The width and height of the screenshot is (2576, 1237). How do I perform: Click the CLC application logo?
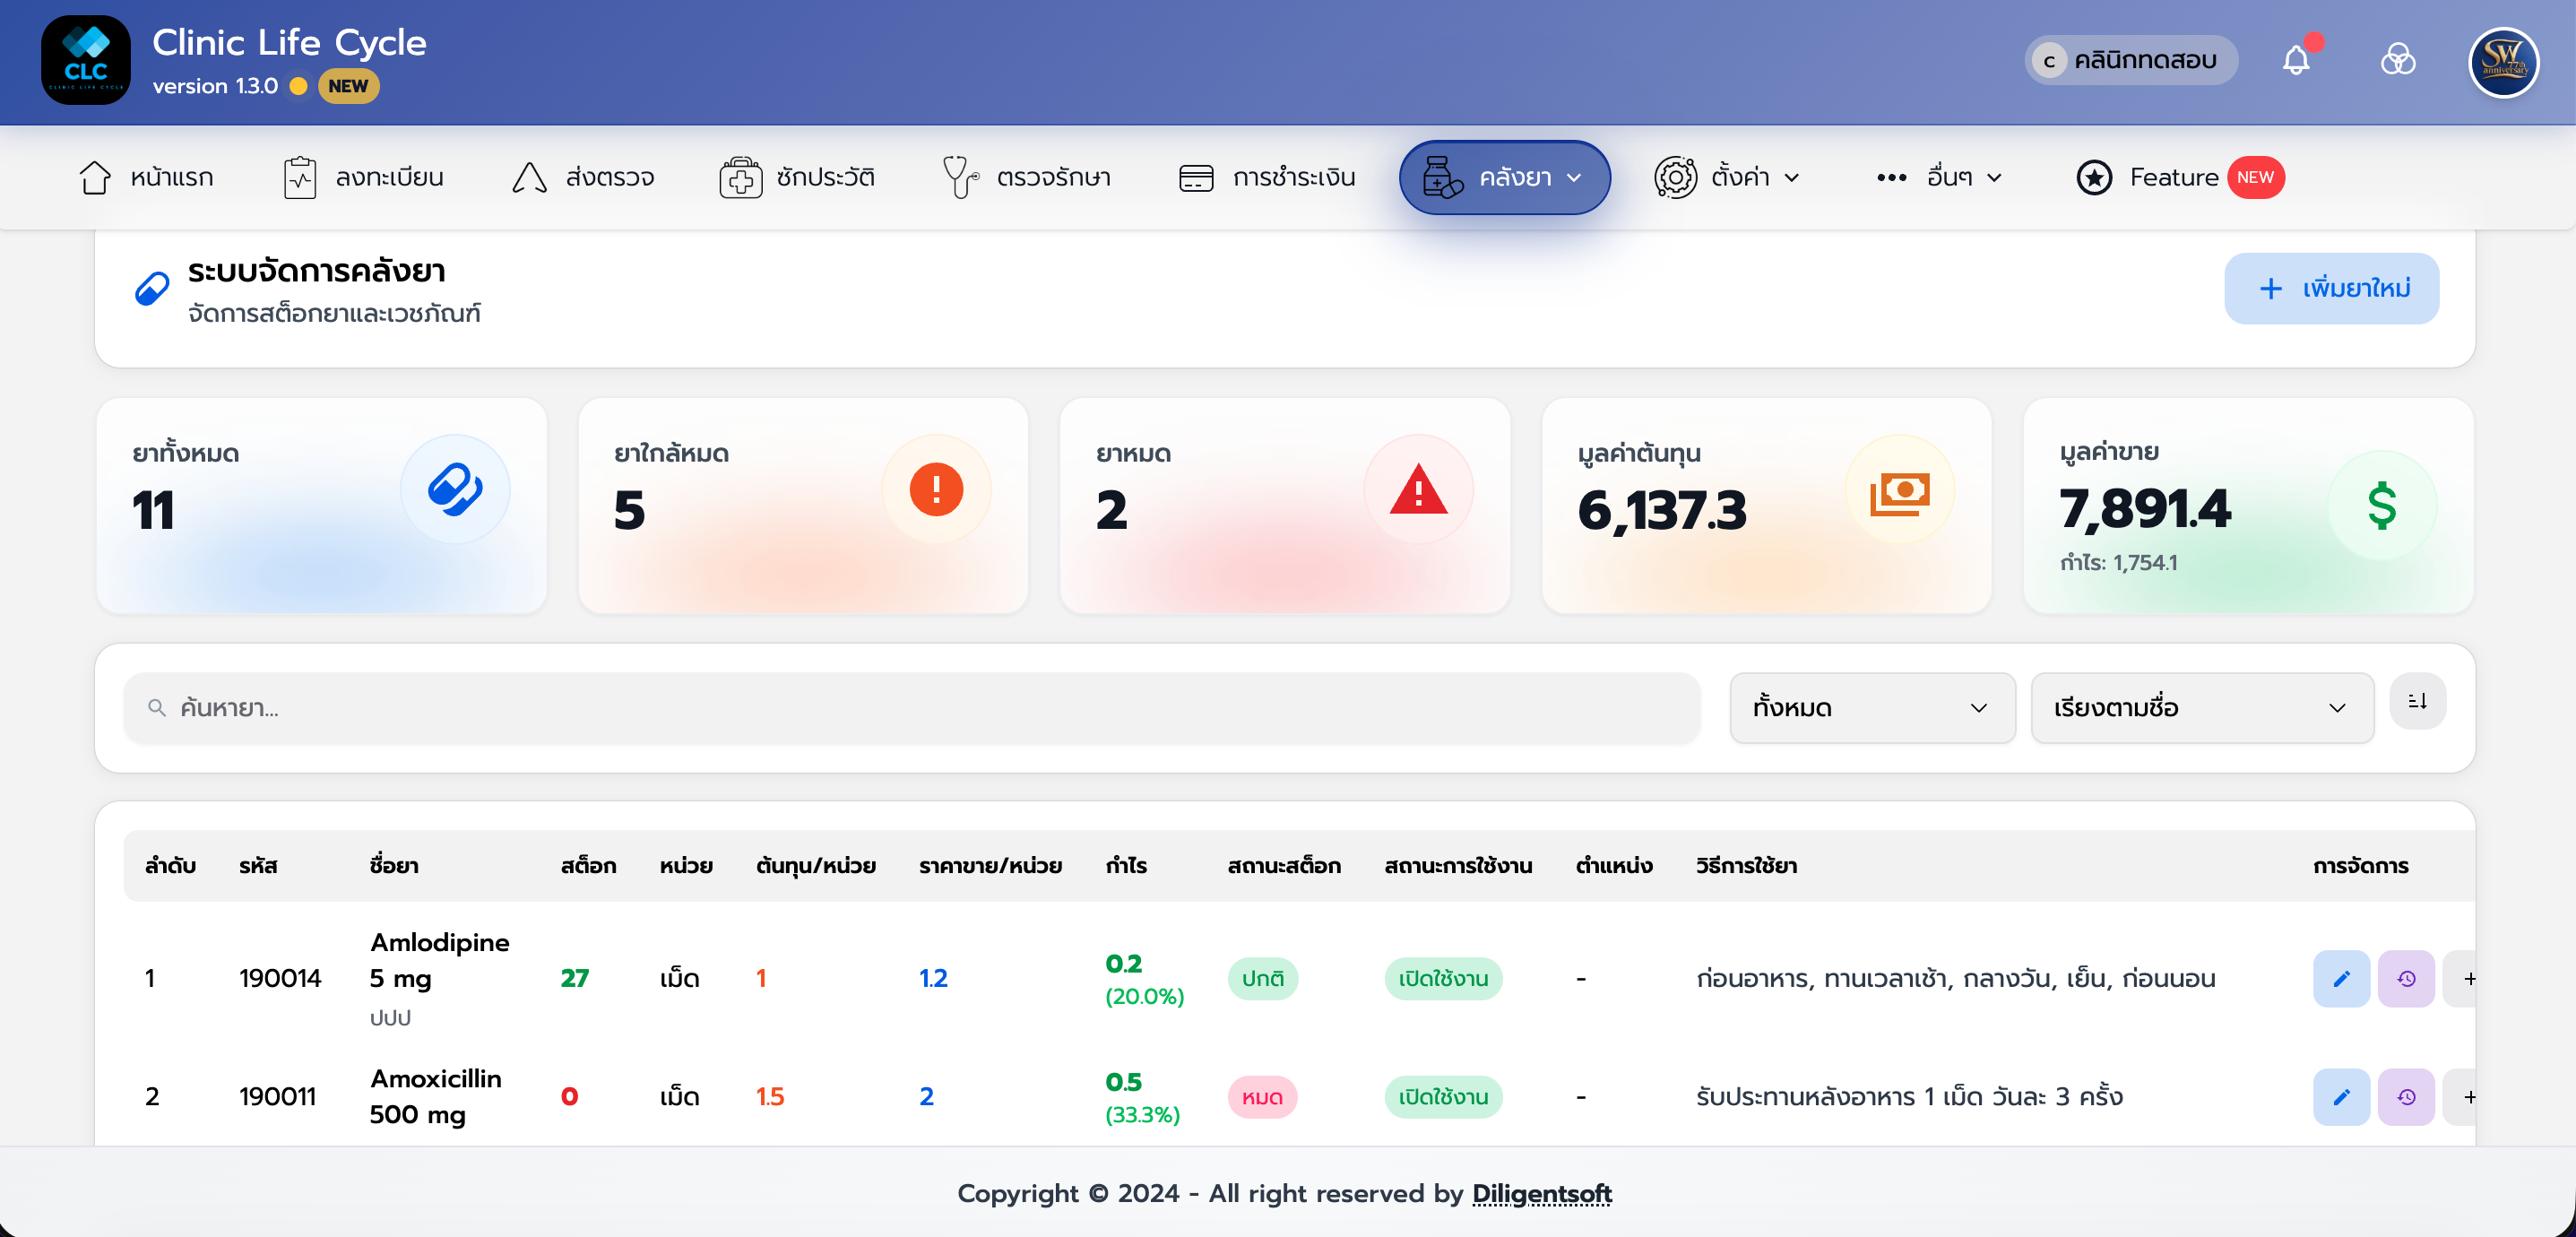[86, 61]
